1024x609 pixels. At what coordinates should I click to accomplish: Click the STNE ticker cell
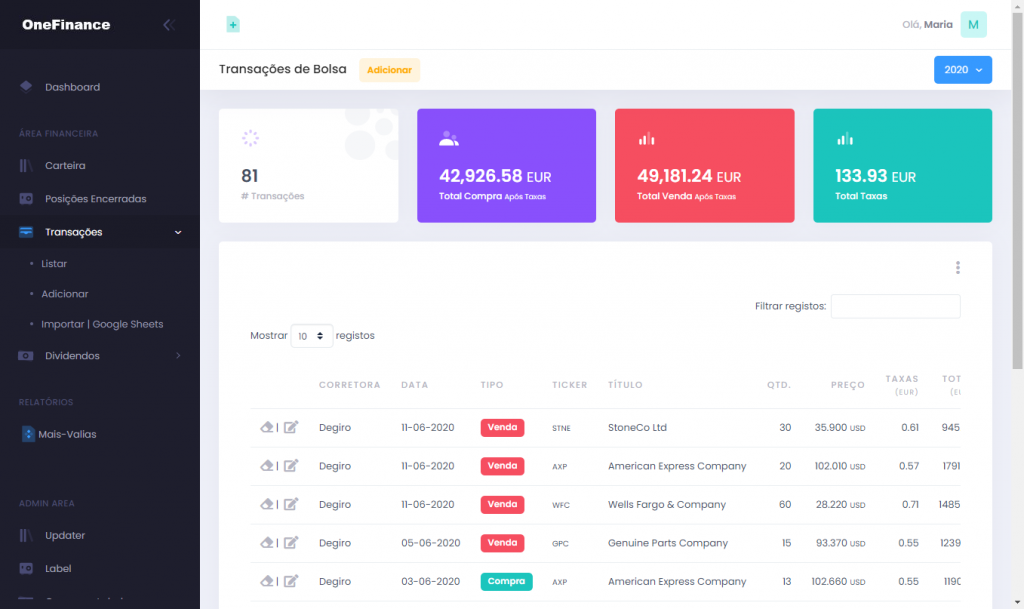click(x=561, y=428)
